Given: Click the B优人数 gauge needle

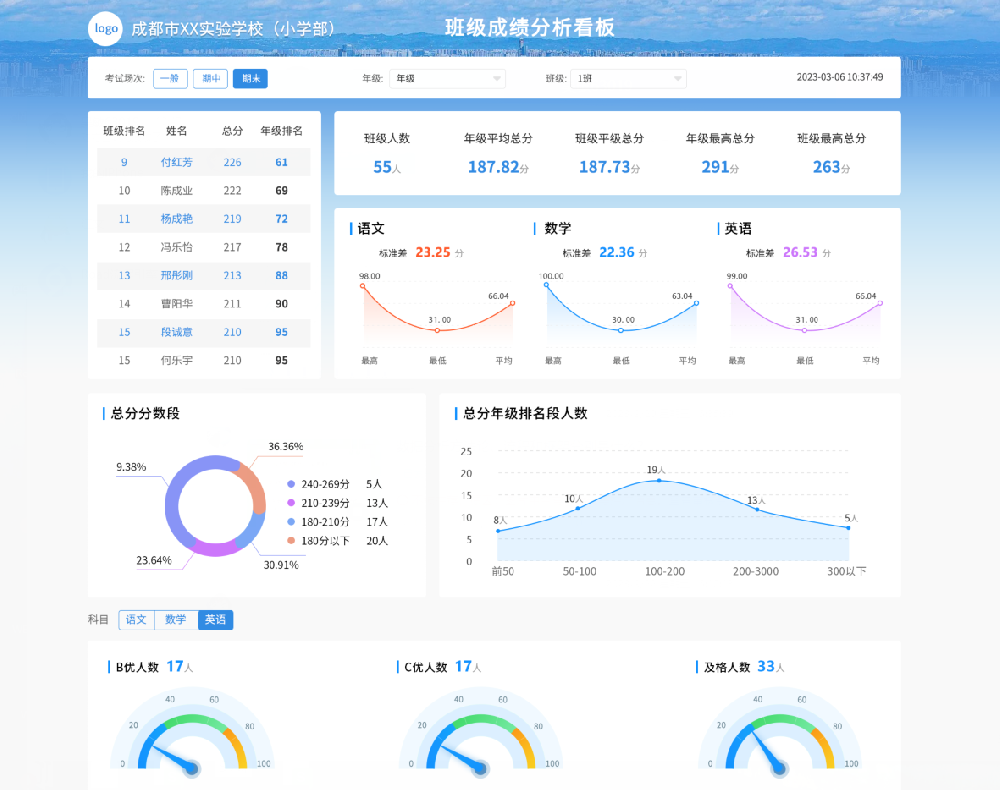Looking at the screenshot, I should coord(172,757).
